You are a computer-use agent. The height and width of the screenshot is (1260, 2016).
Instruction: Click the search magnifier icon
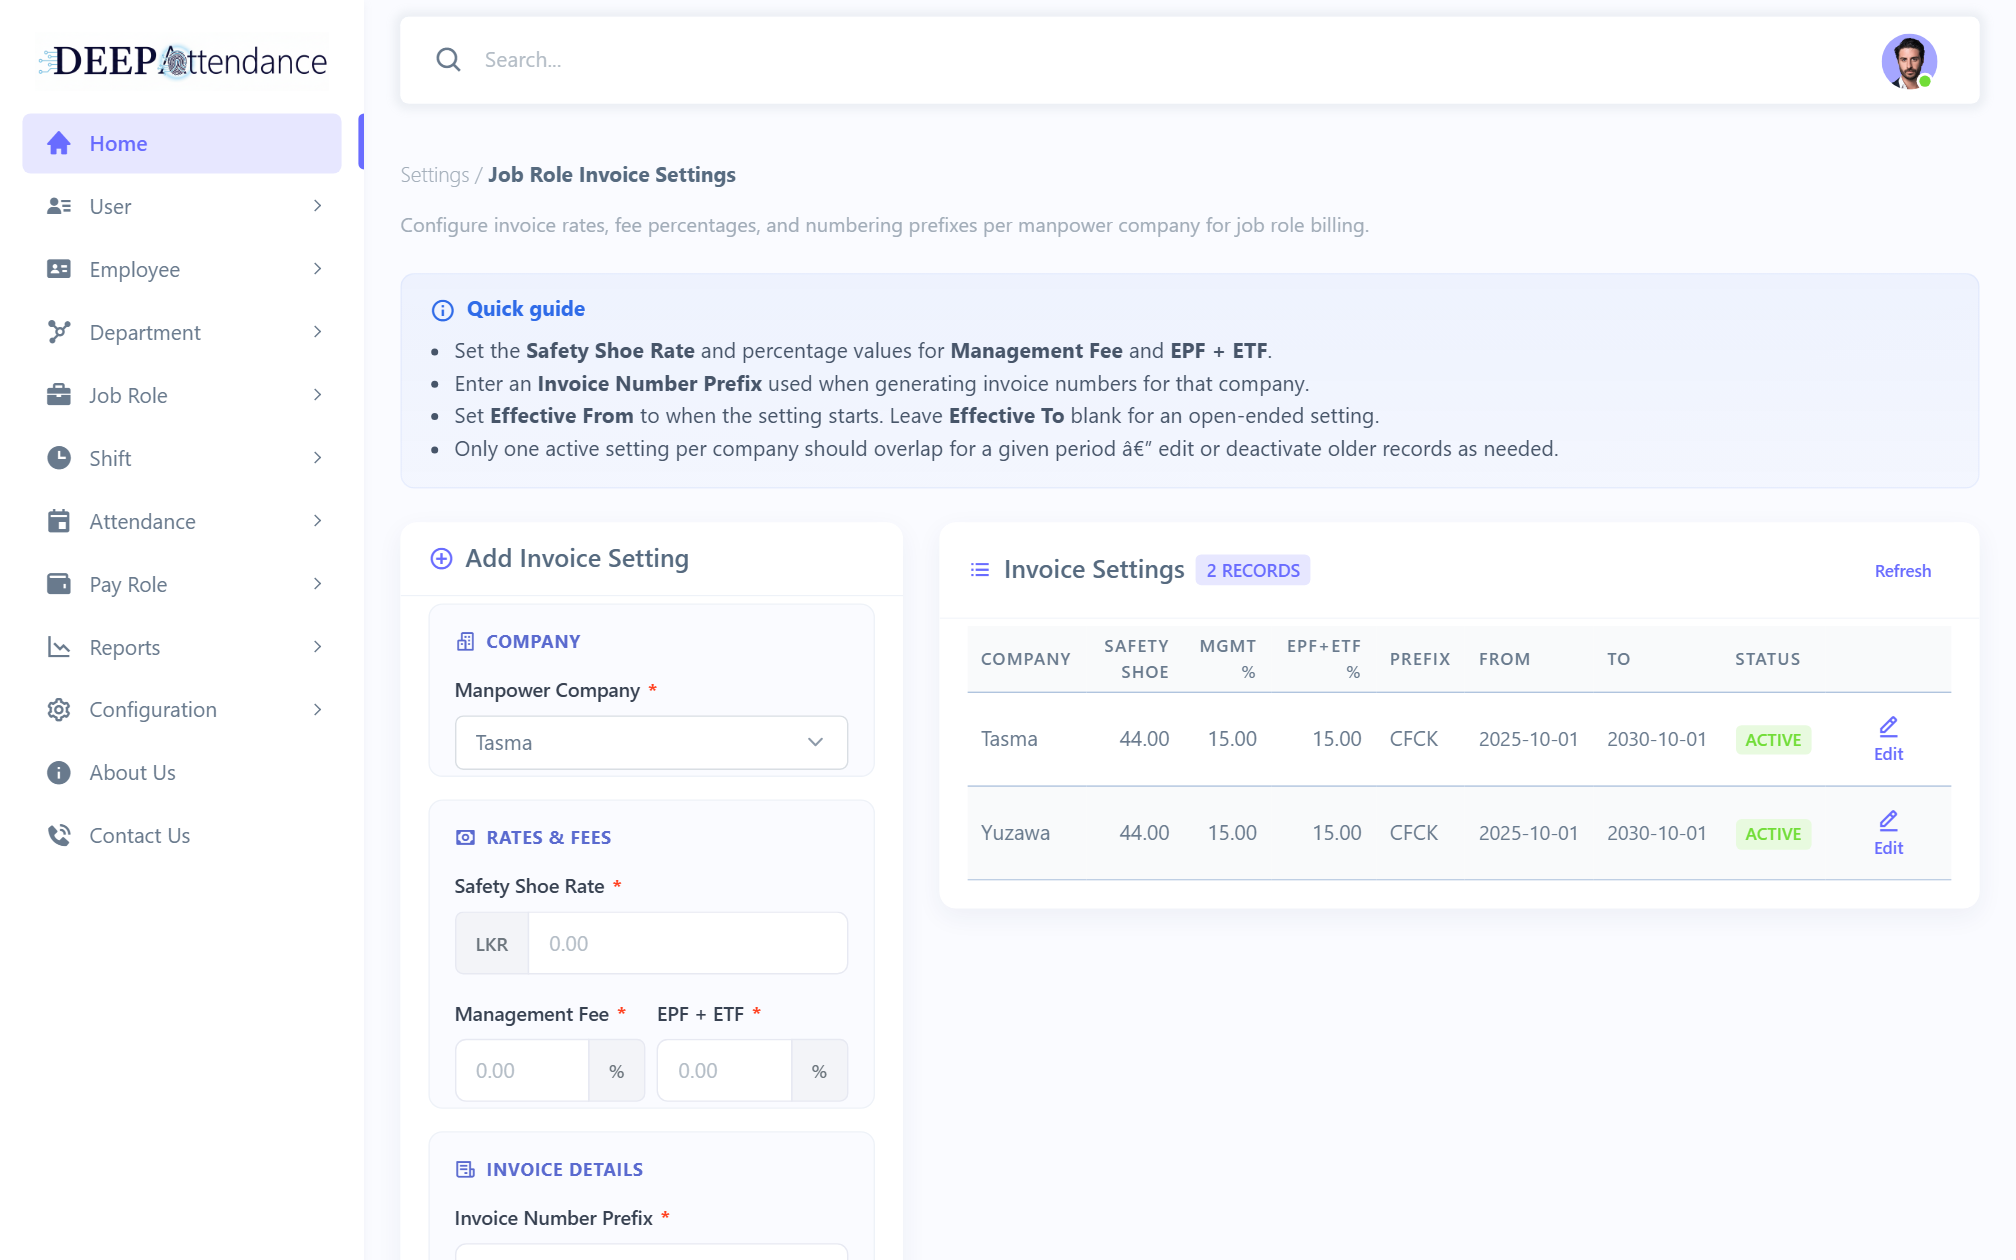(448, 60)
